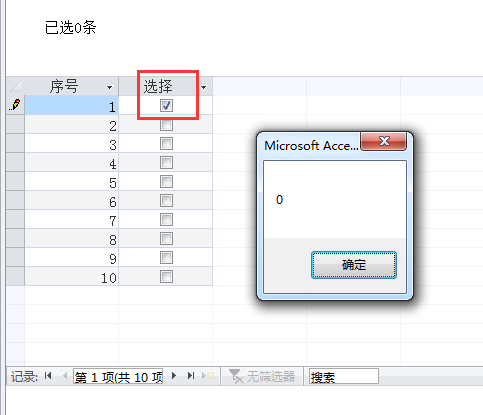
Task: Click select-all corner of datasheet
Action: (15, 87)
